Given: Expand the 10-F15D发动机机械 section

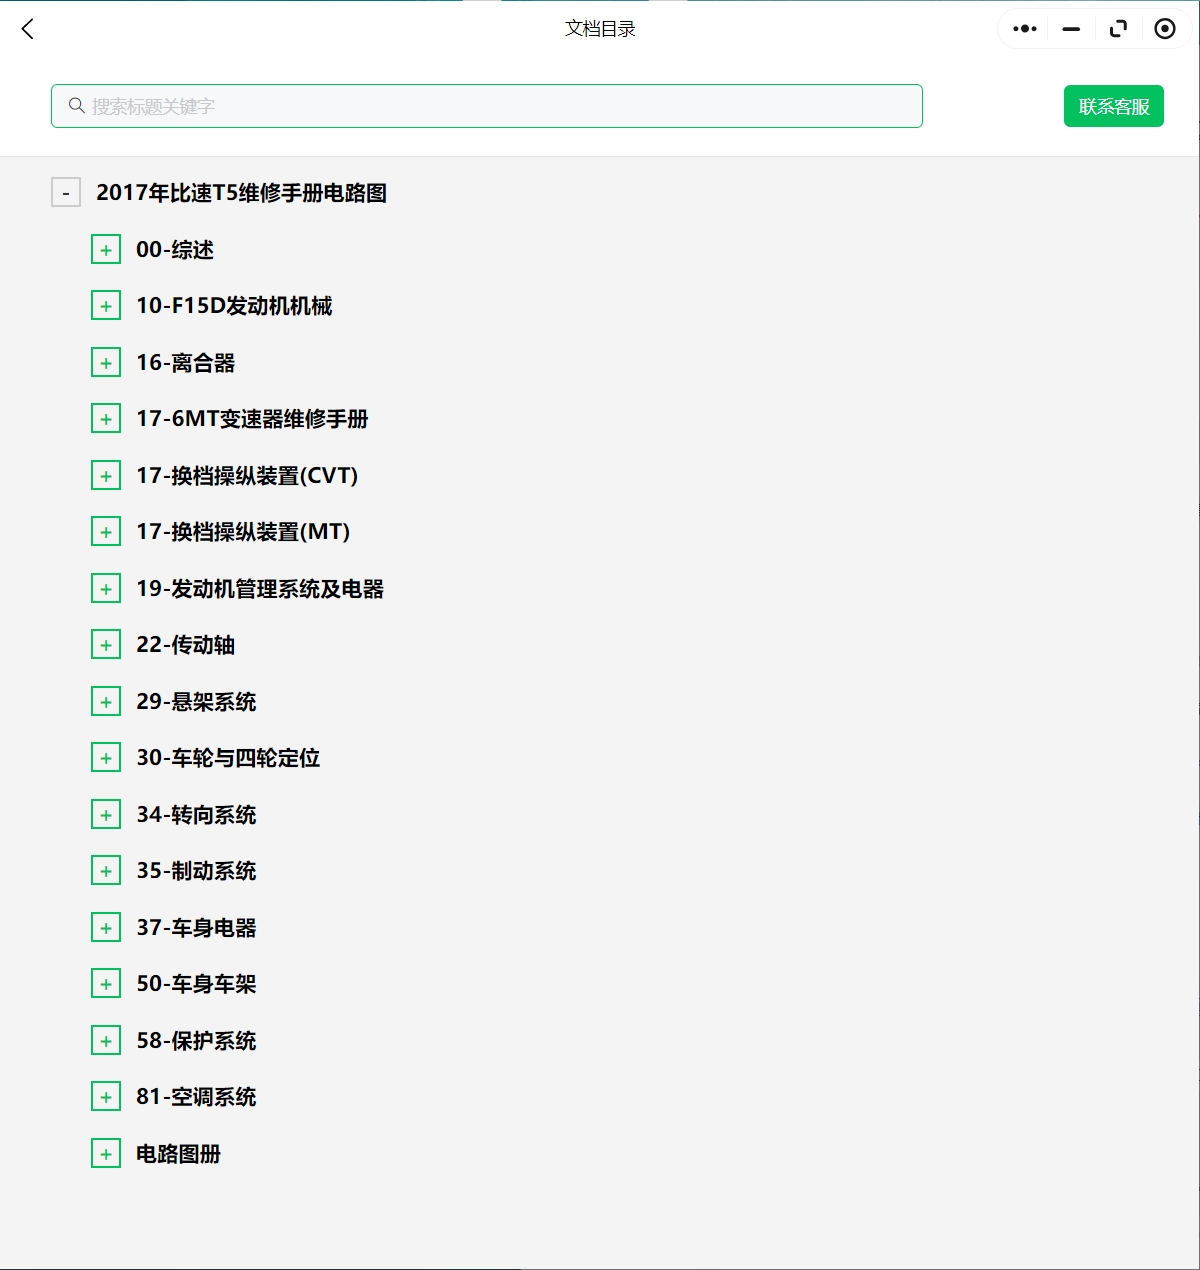Looking at the screenshot, I should coord(106,306).
